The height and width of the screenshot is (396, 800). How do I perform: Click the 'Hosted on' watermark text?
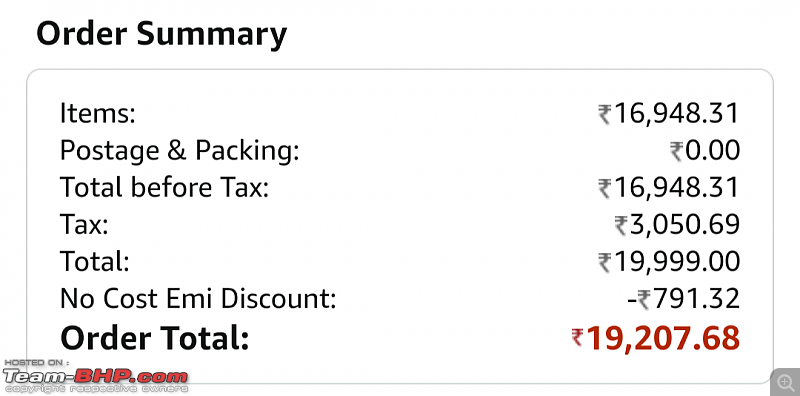pos(36,363)
